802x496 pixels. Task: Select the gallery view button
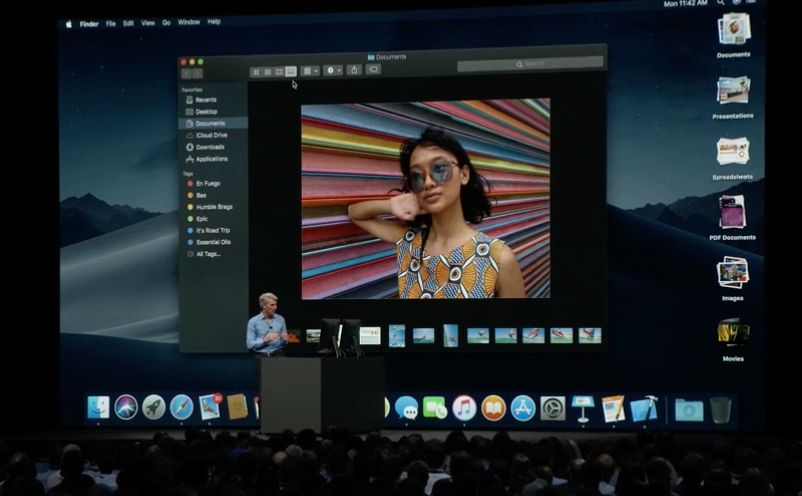(291, 72)
